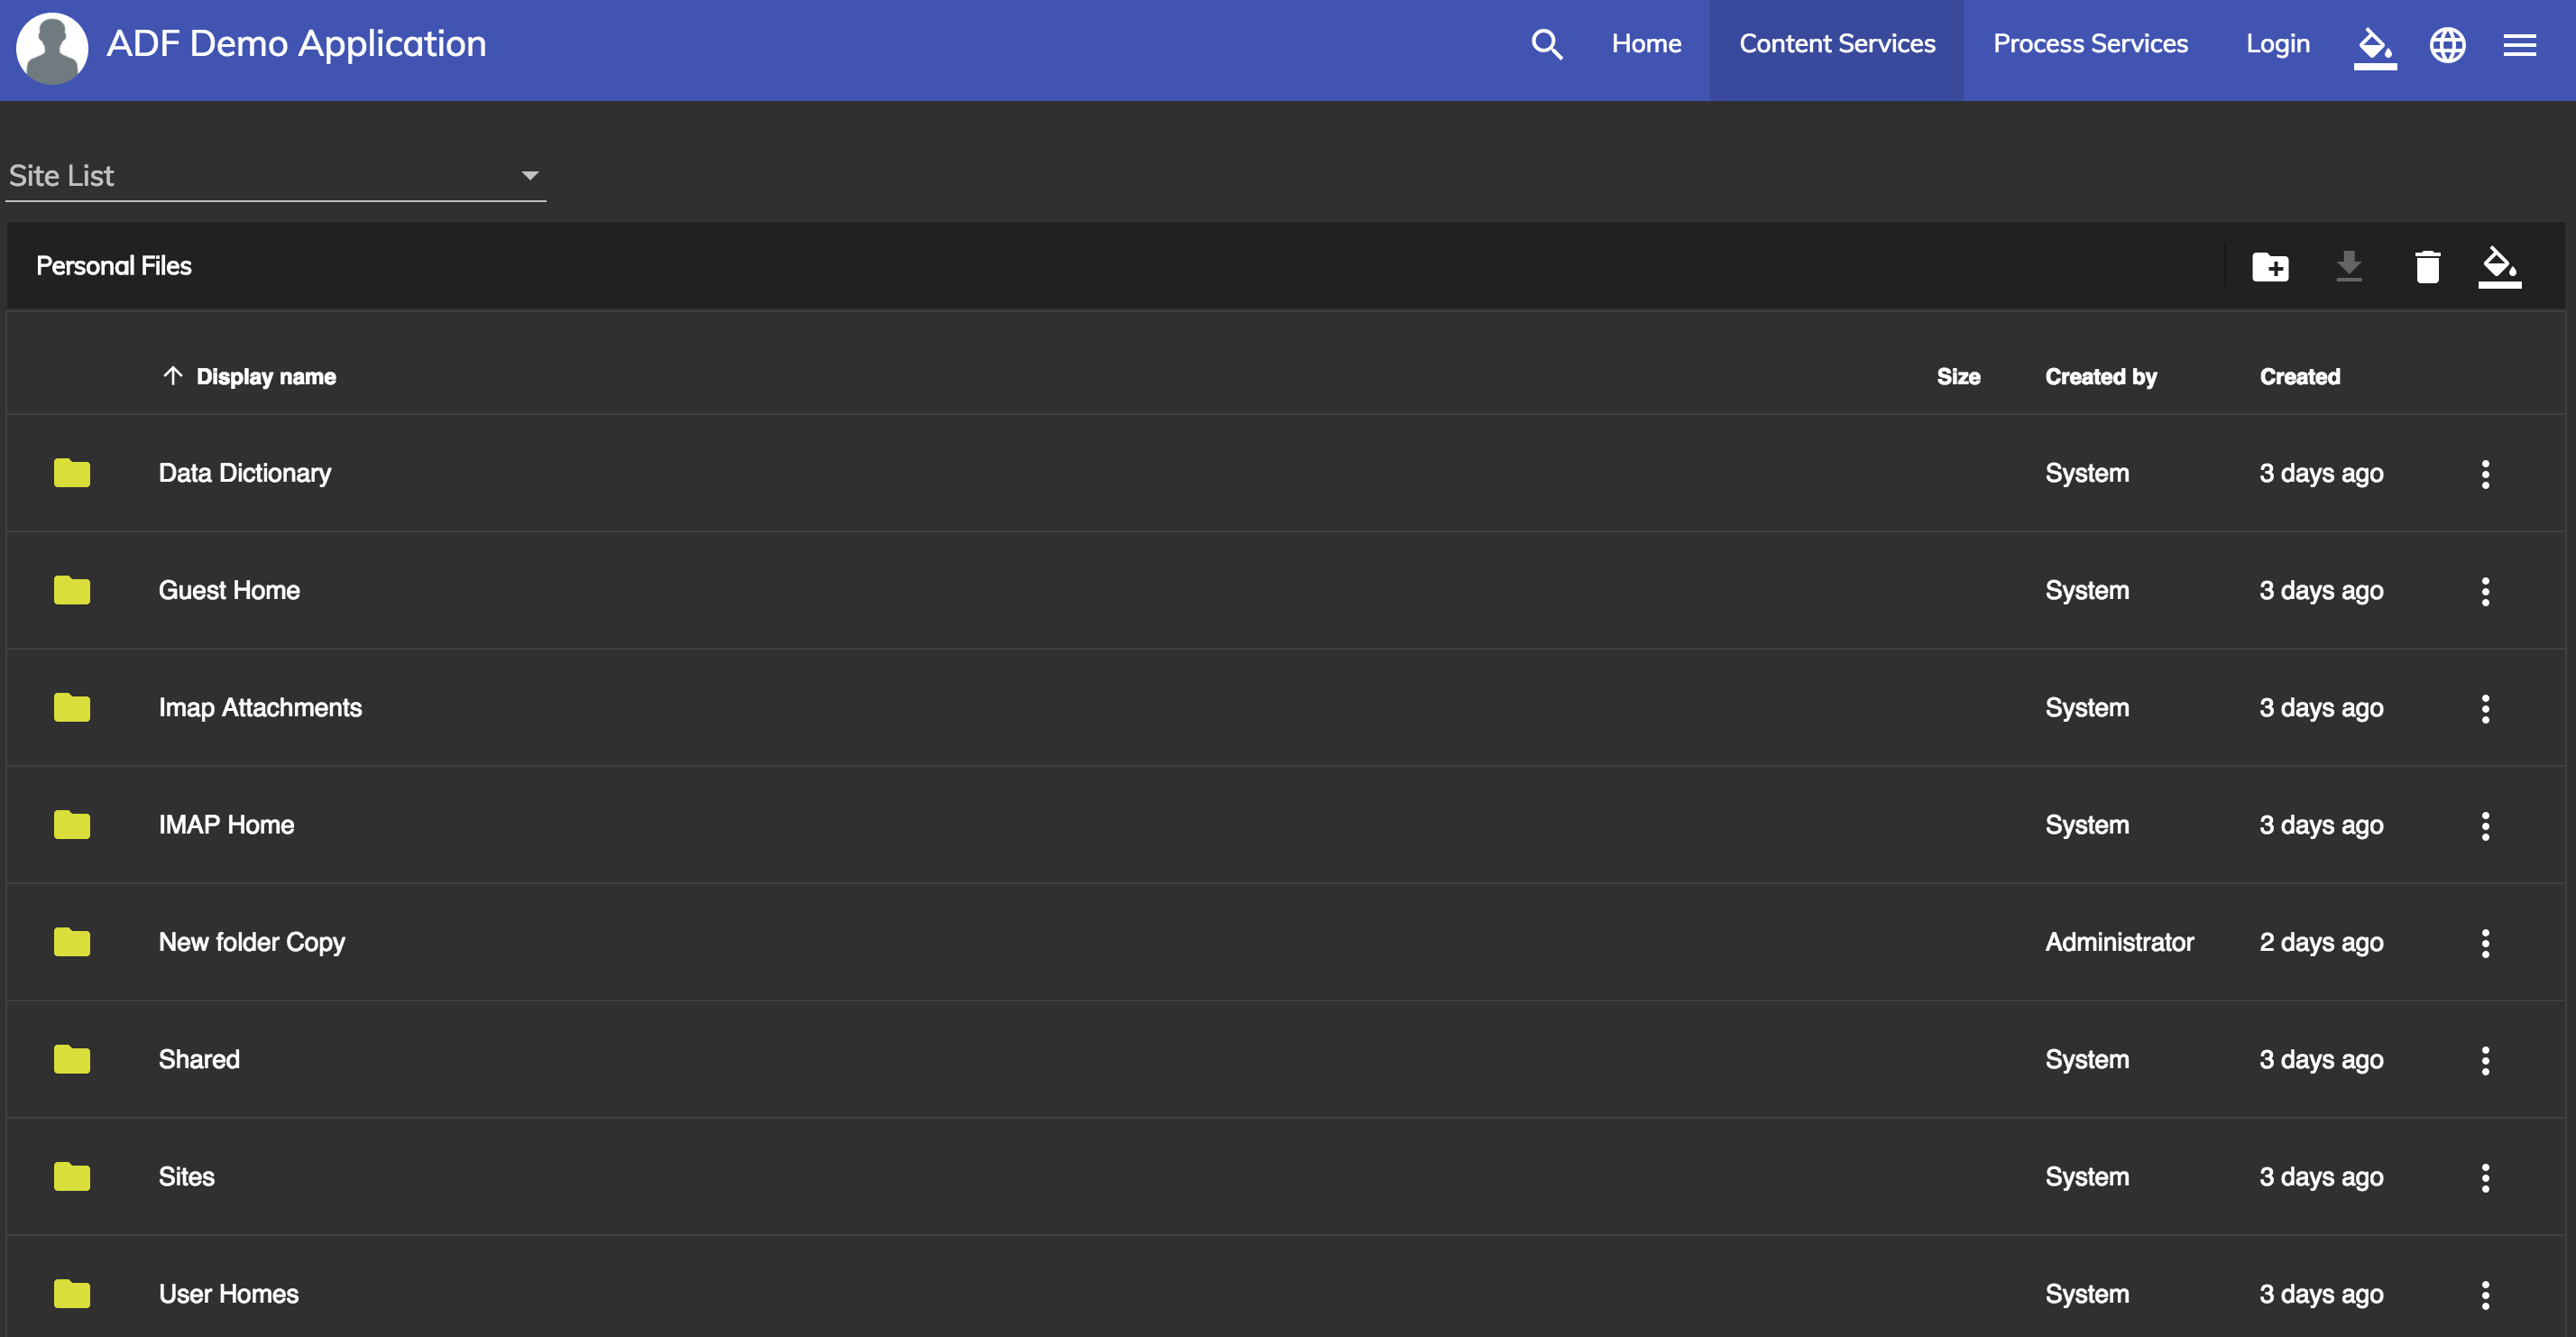Viewport: 2576px width, 1337px height.
Task: Click '3 days ago' in Sites row
Action: 2321,1177
